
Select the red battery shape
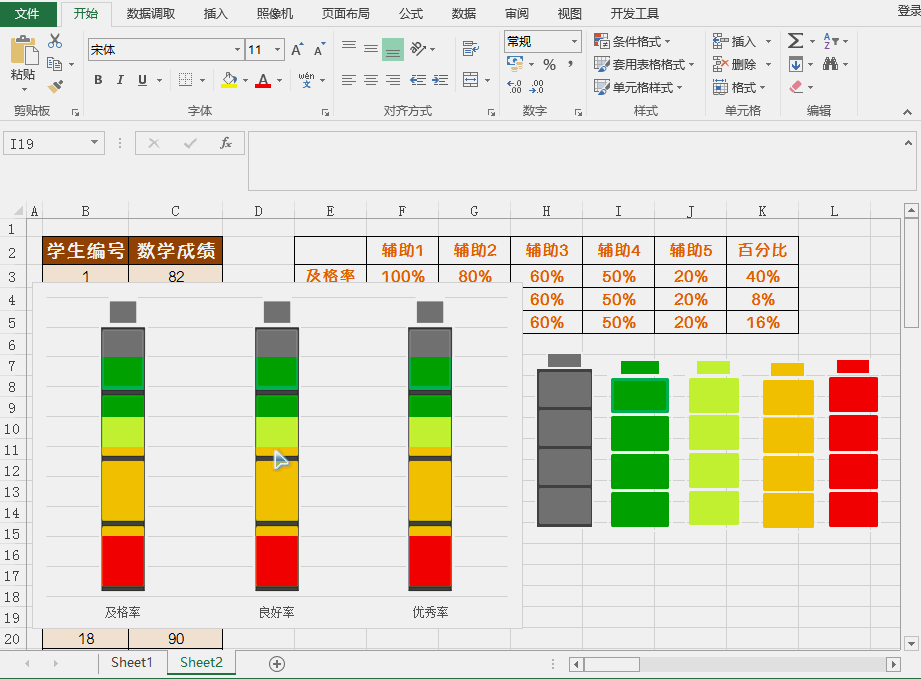[x=853, y=443]
